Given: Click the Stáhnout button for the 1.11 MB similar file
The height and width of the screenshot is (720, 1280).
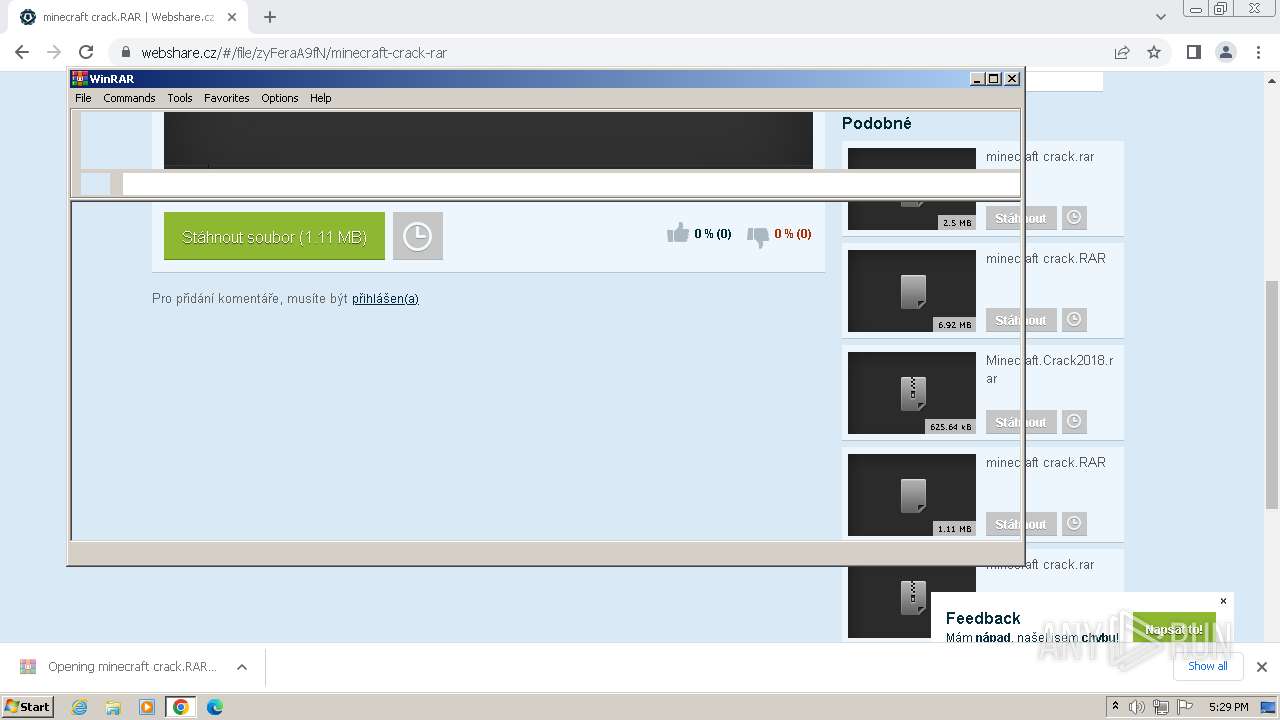Looking at the screenshot, I should [x=1021, y=524].
